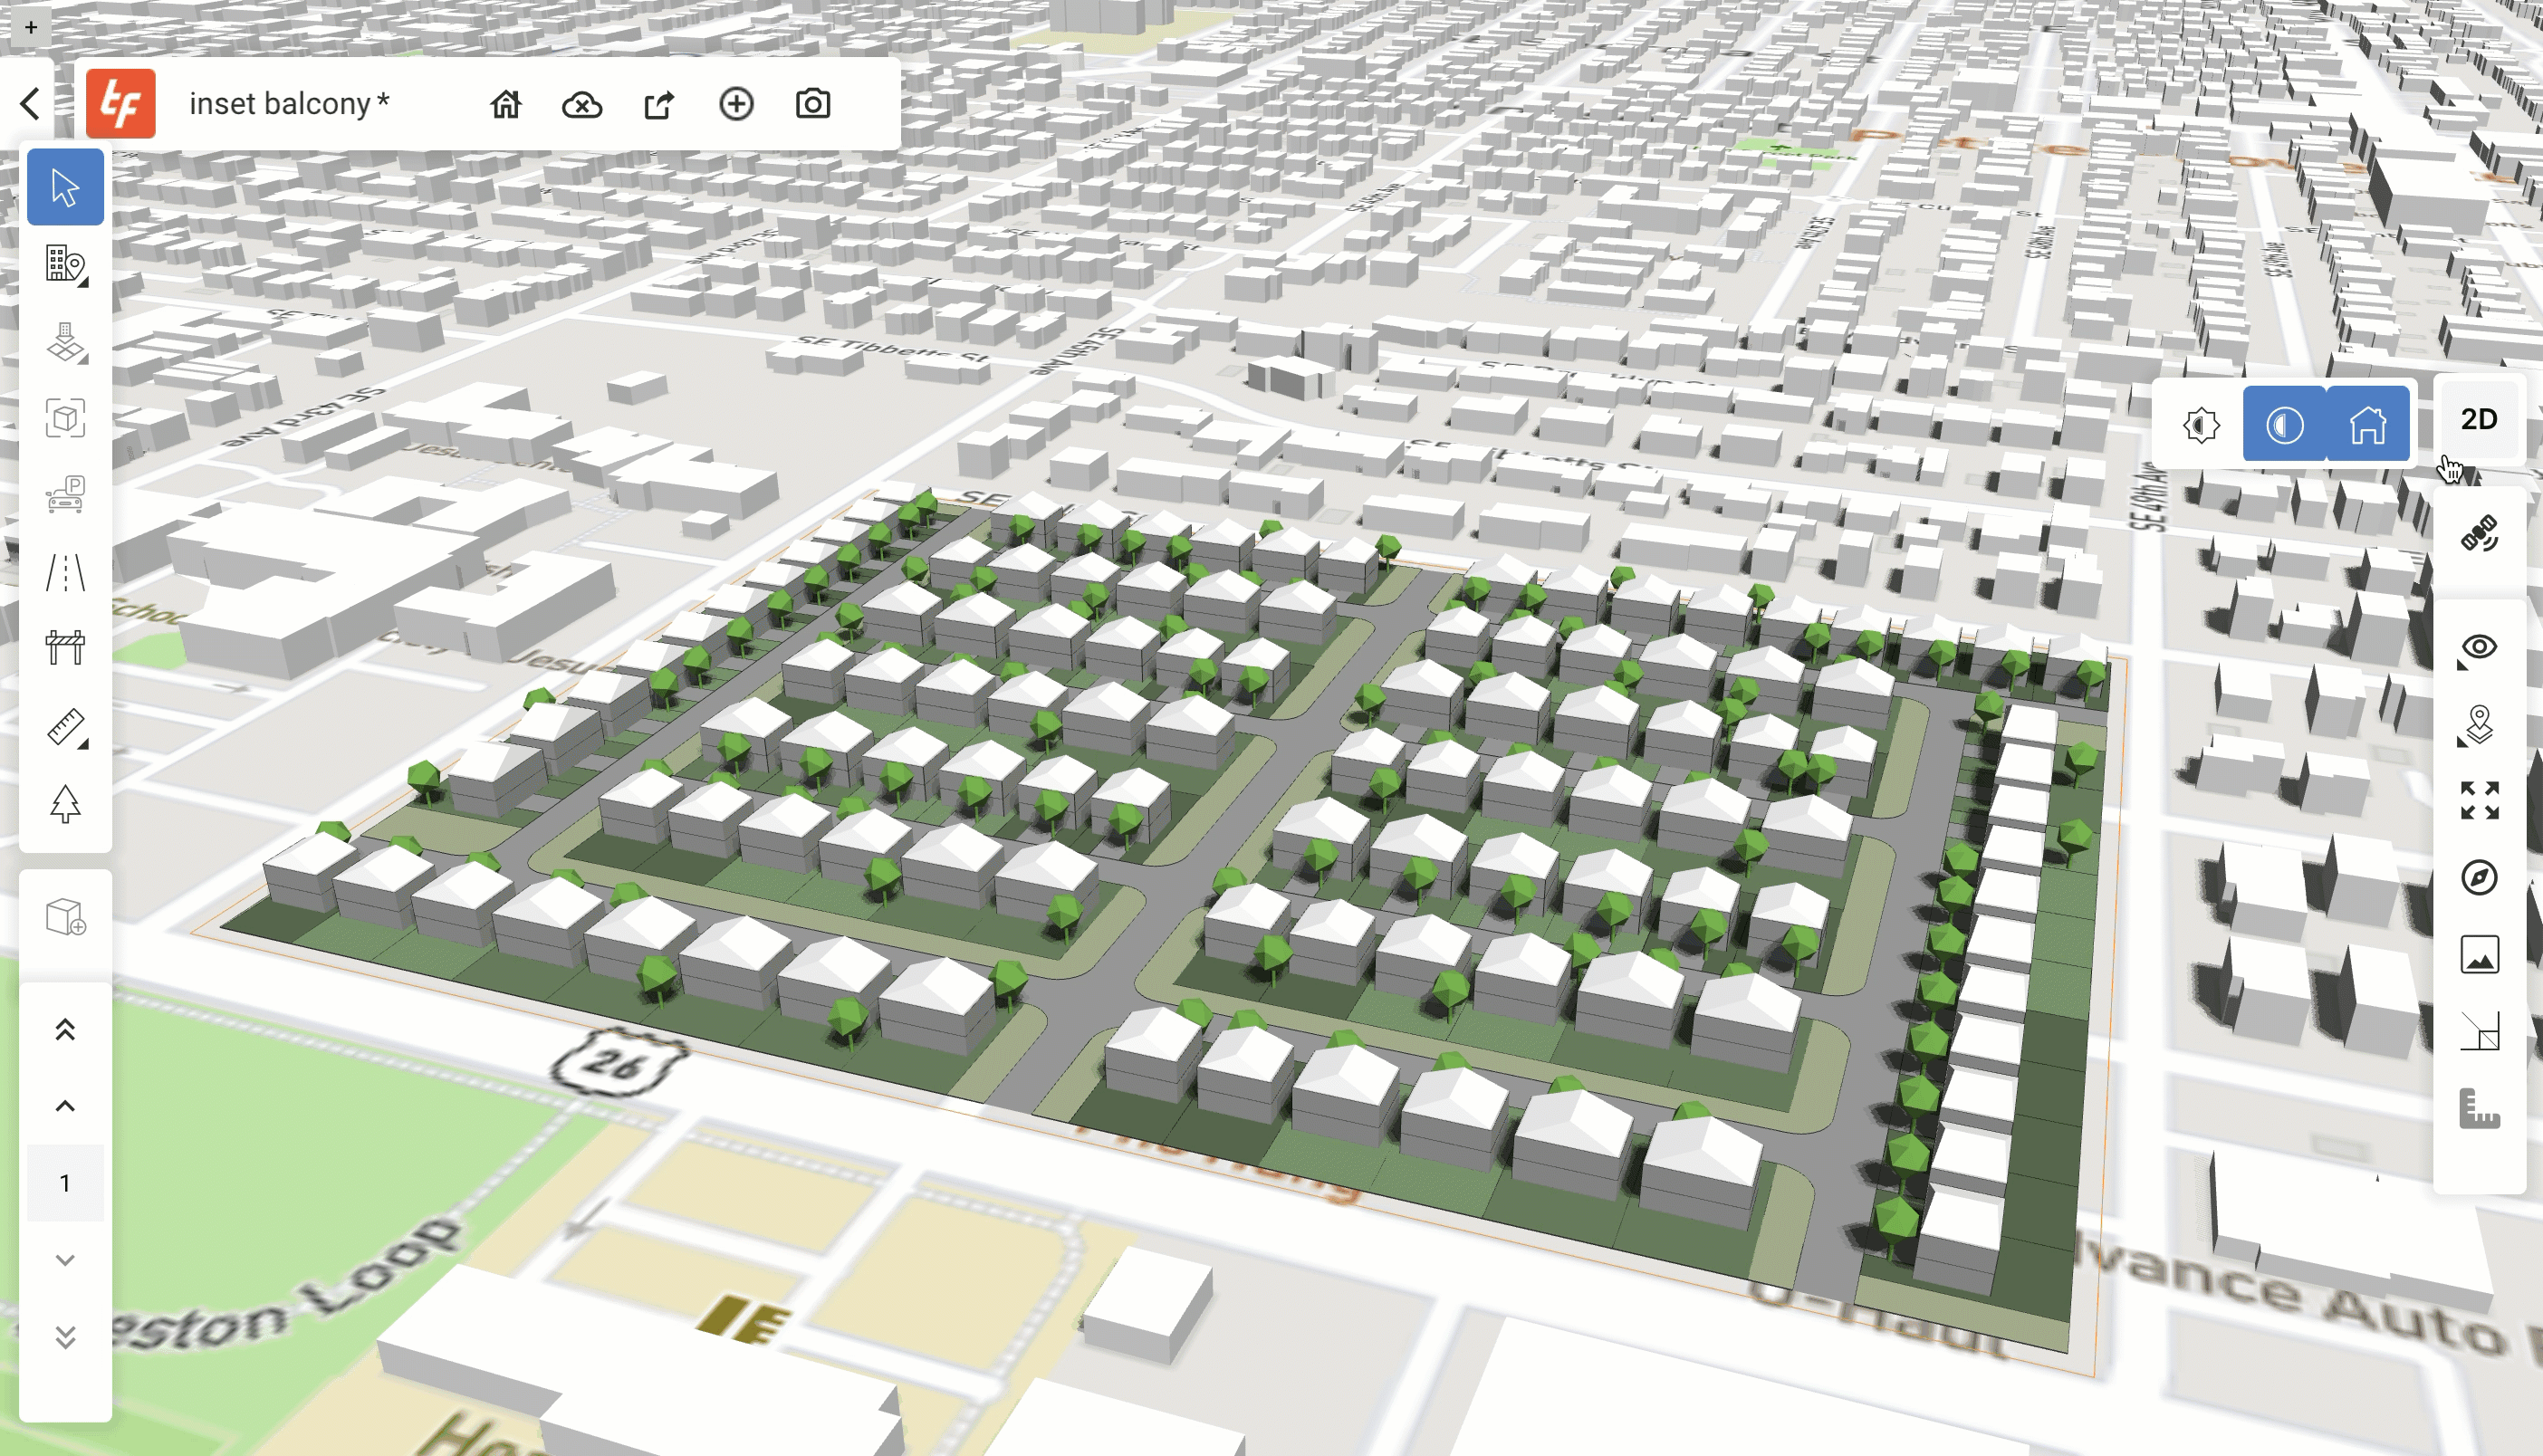
Task: Open the image overlay option
Action: click(2479, 955)
